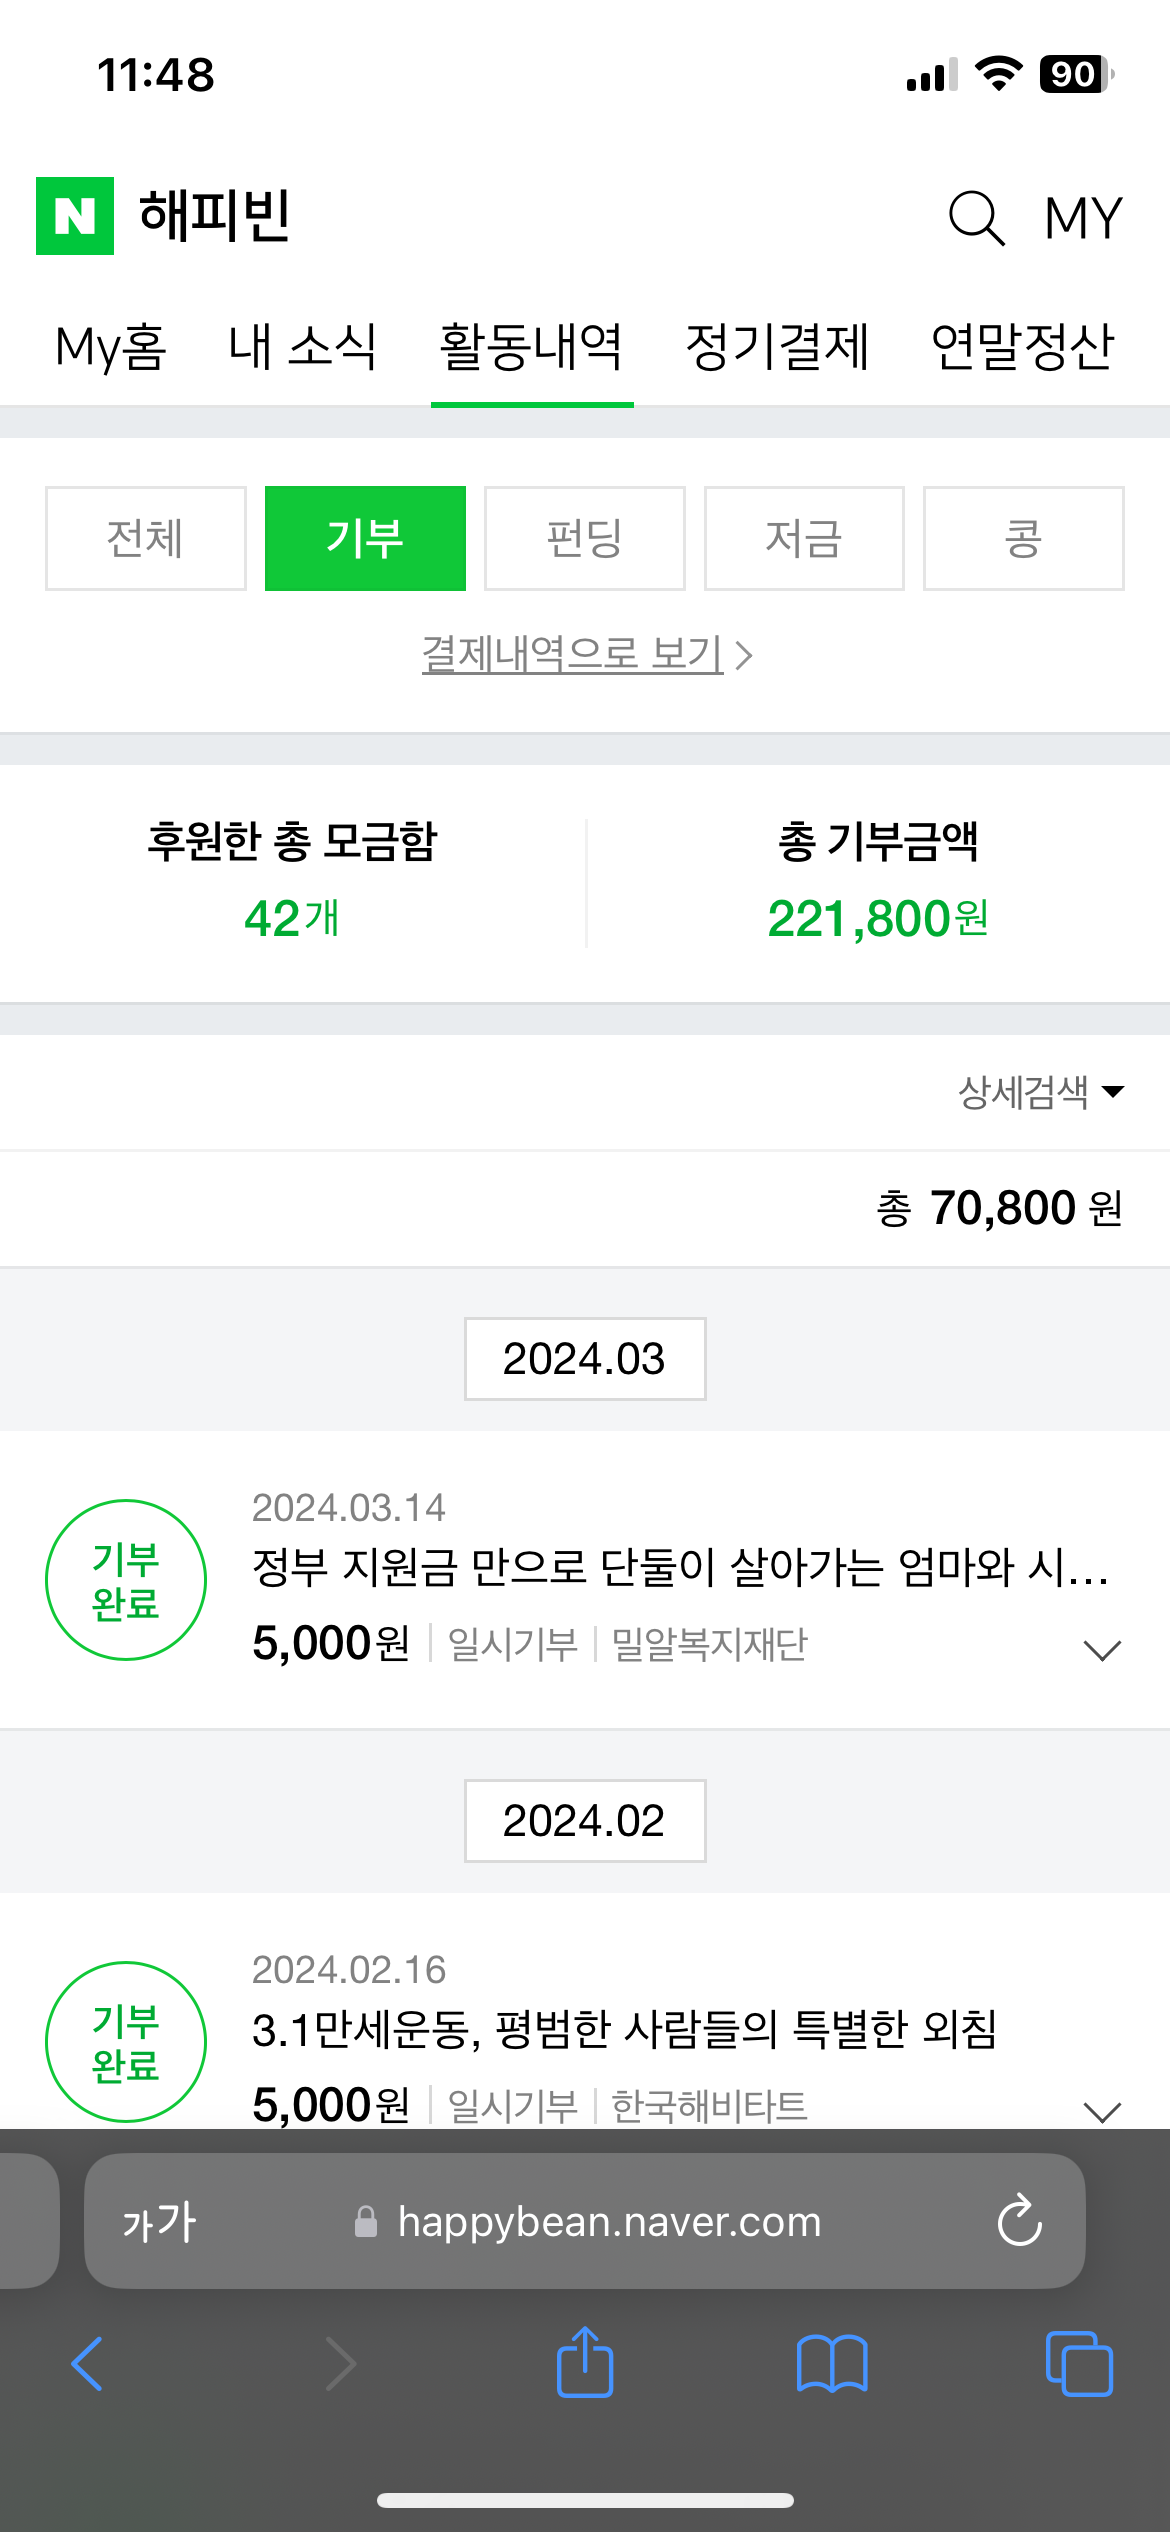1170x2532 pixels.
Task: Tap the Safari back arrow
Action: point(88,2364)
